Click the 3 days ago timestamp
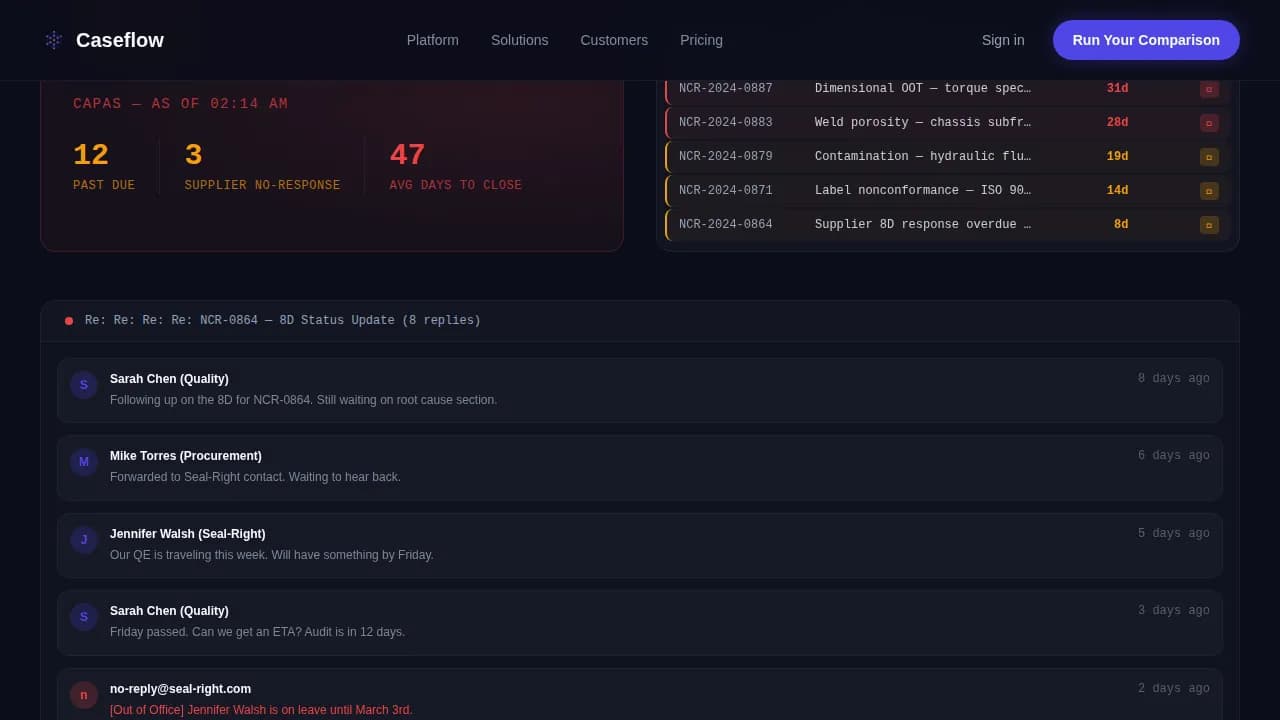This screenshot has width=1280, height=720. pos(1174,611)
